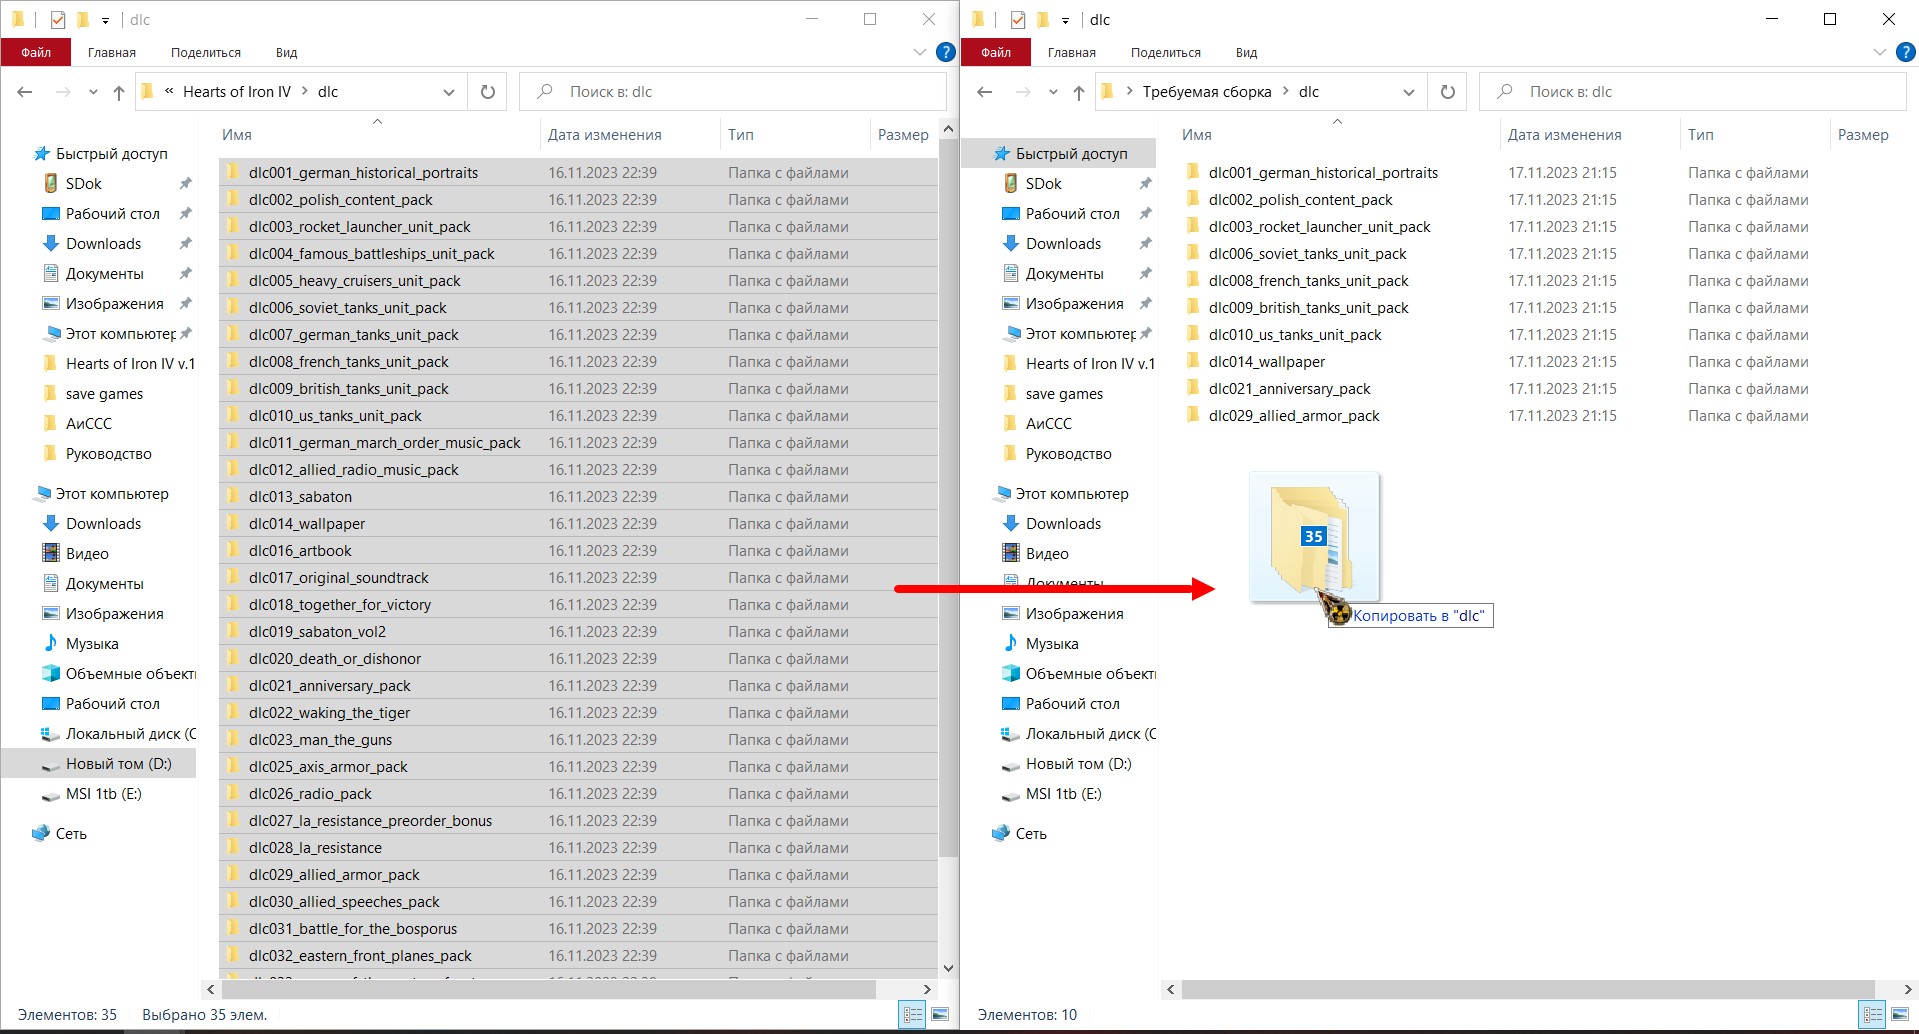Open Главная tab in right window

click(x=1072, y=52)
